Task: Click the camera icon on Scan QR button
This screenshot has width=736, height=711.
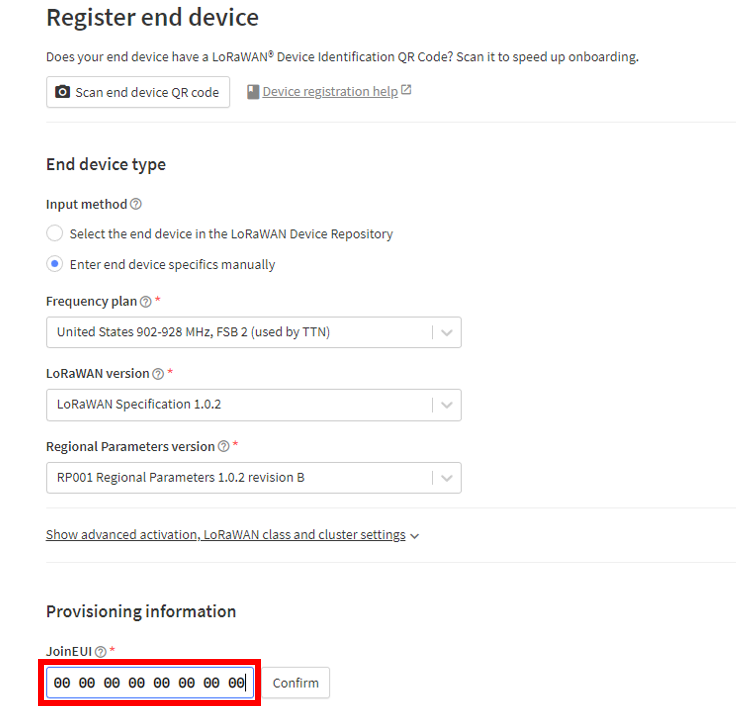Action: pyautogui.click(x=62, y=92)
